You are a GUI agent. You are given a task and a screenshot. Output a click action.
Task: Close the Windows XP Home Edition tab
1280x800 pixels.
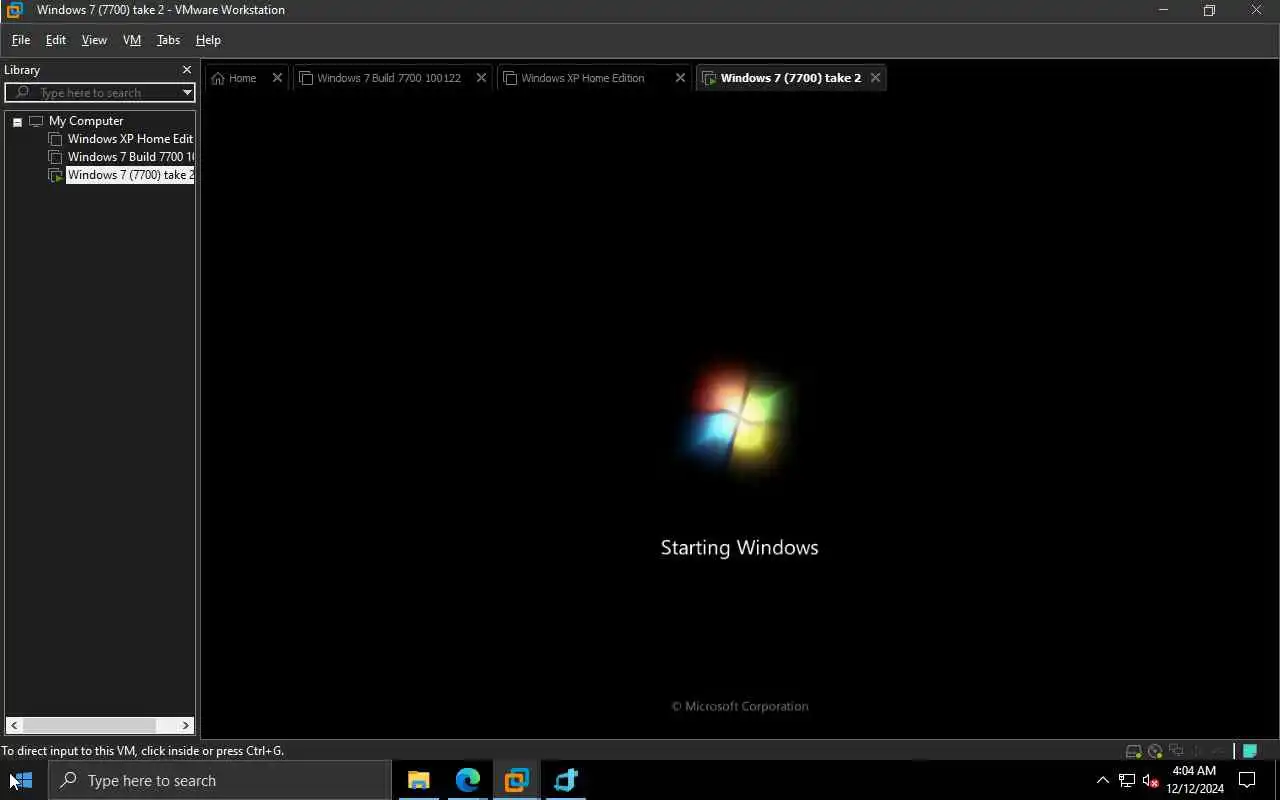[680, 78]
